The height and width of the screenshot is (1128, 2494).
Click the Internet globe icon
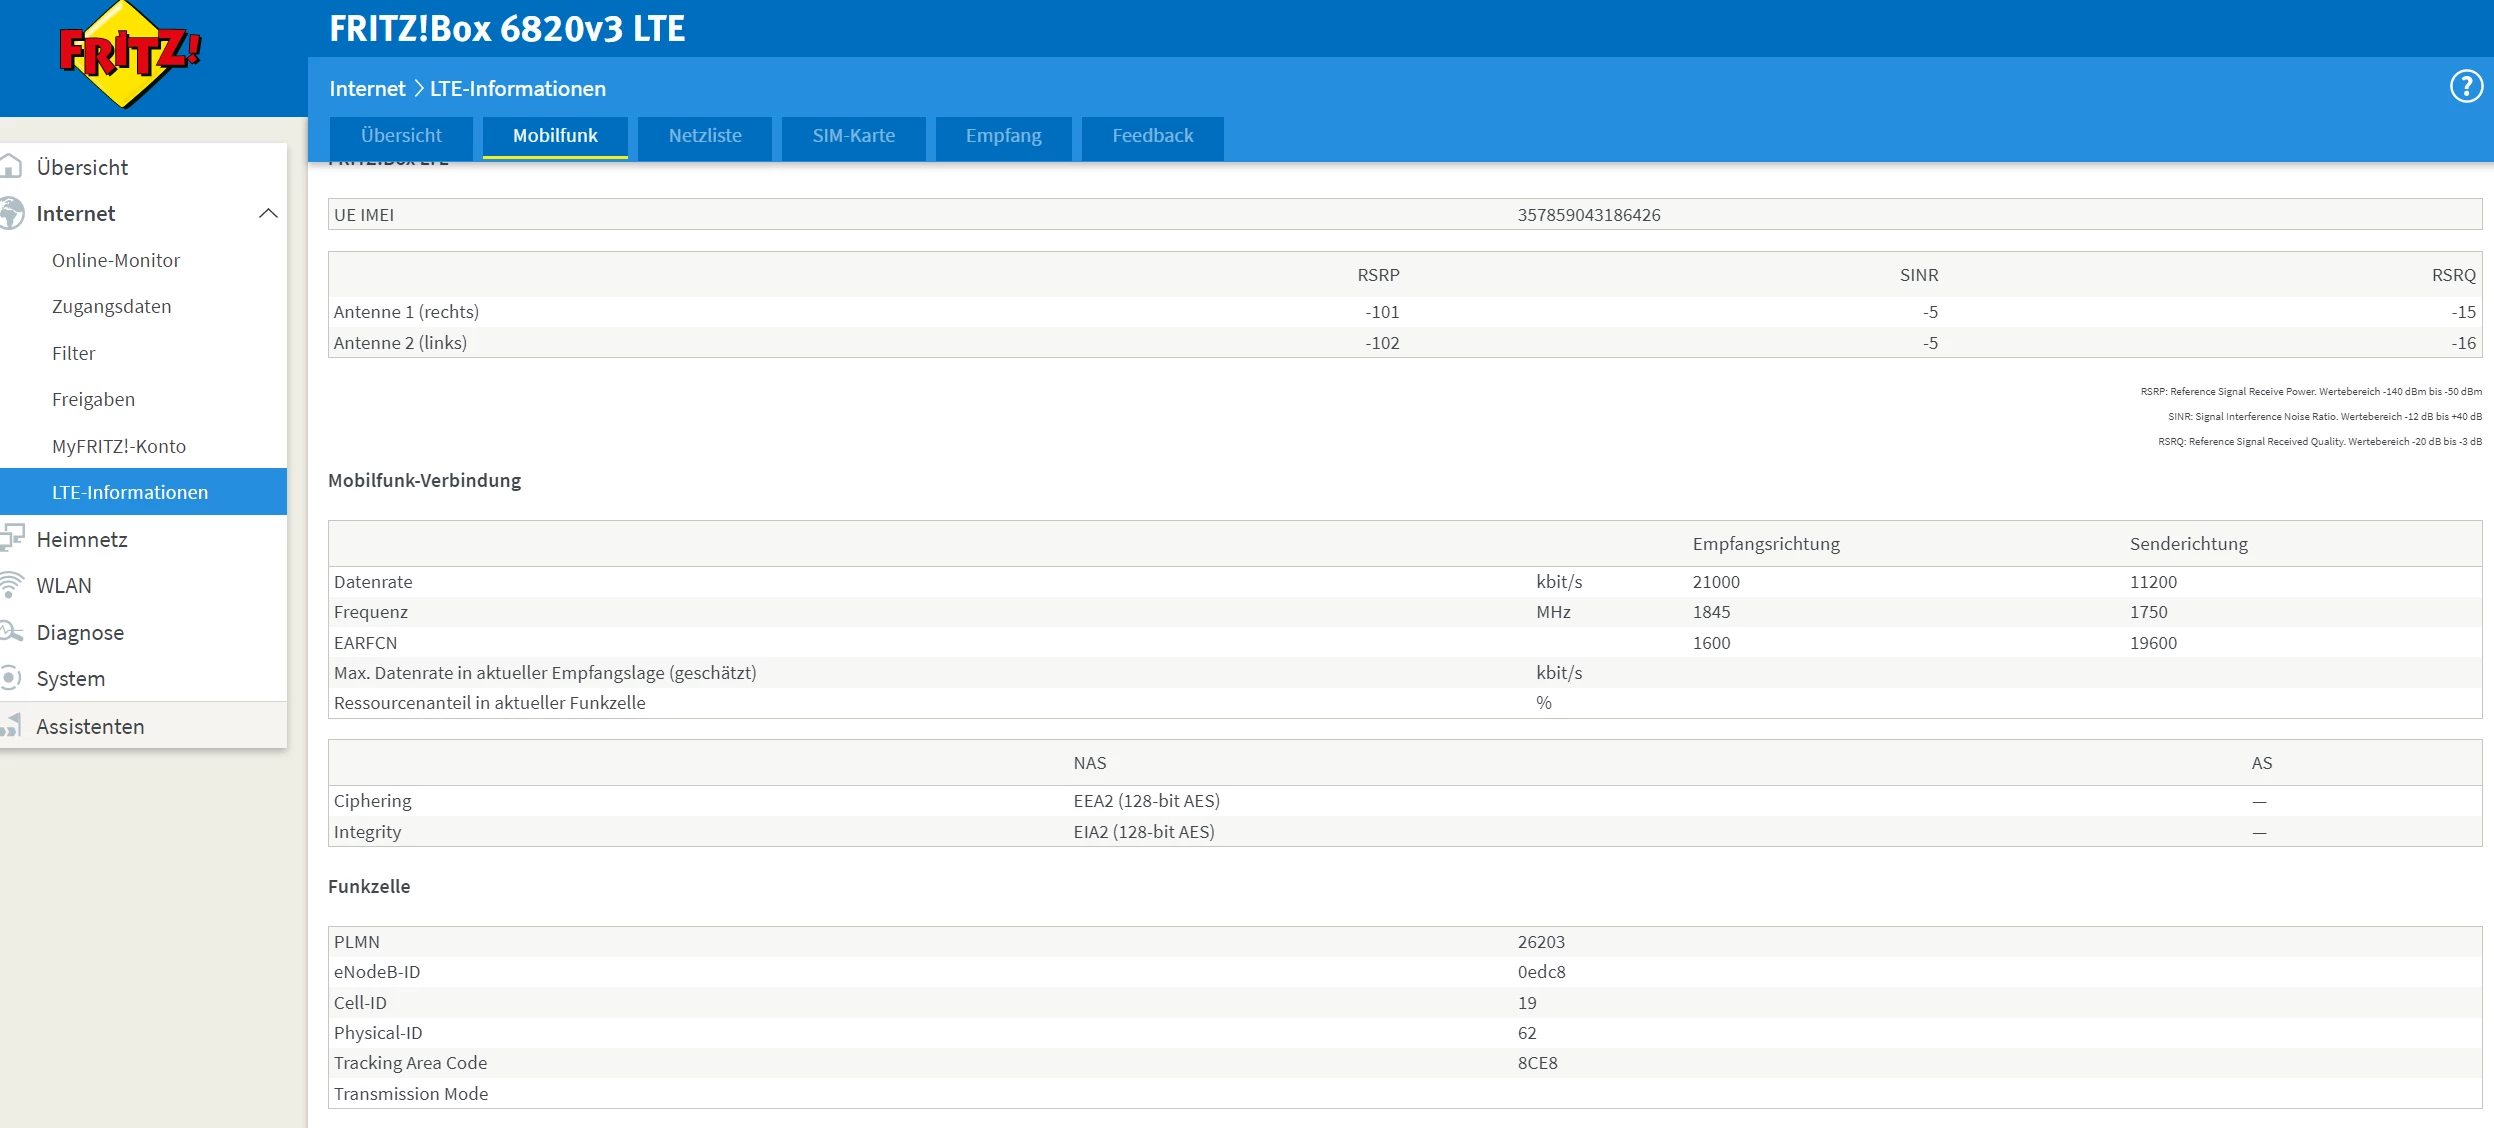[11, 213]
